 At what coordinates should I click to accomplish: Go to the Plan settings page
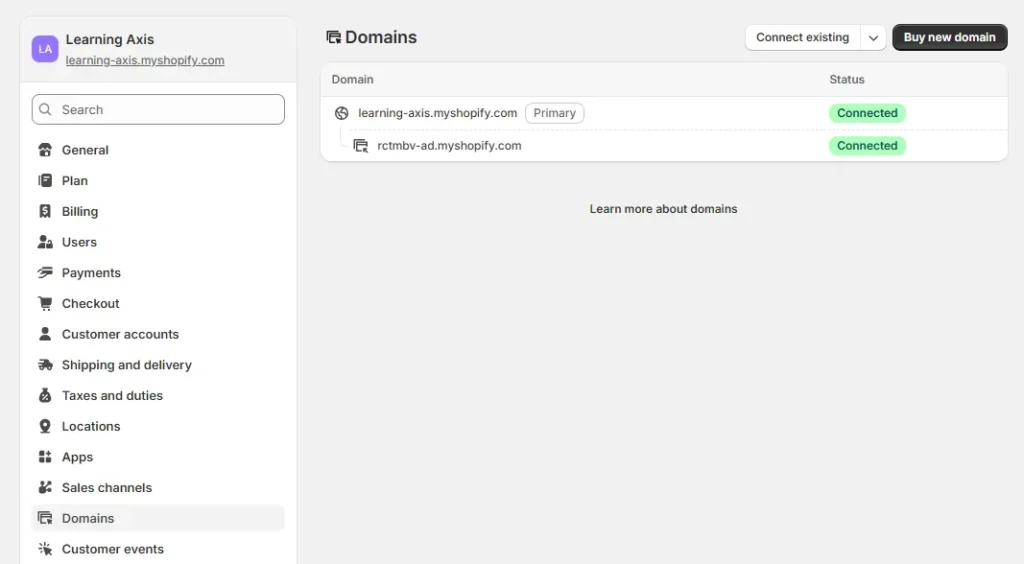click(158, 181)
